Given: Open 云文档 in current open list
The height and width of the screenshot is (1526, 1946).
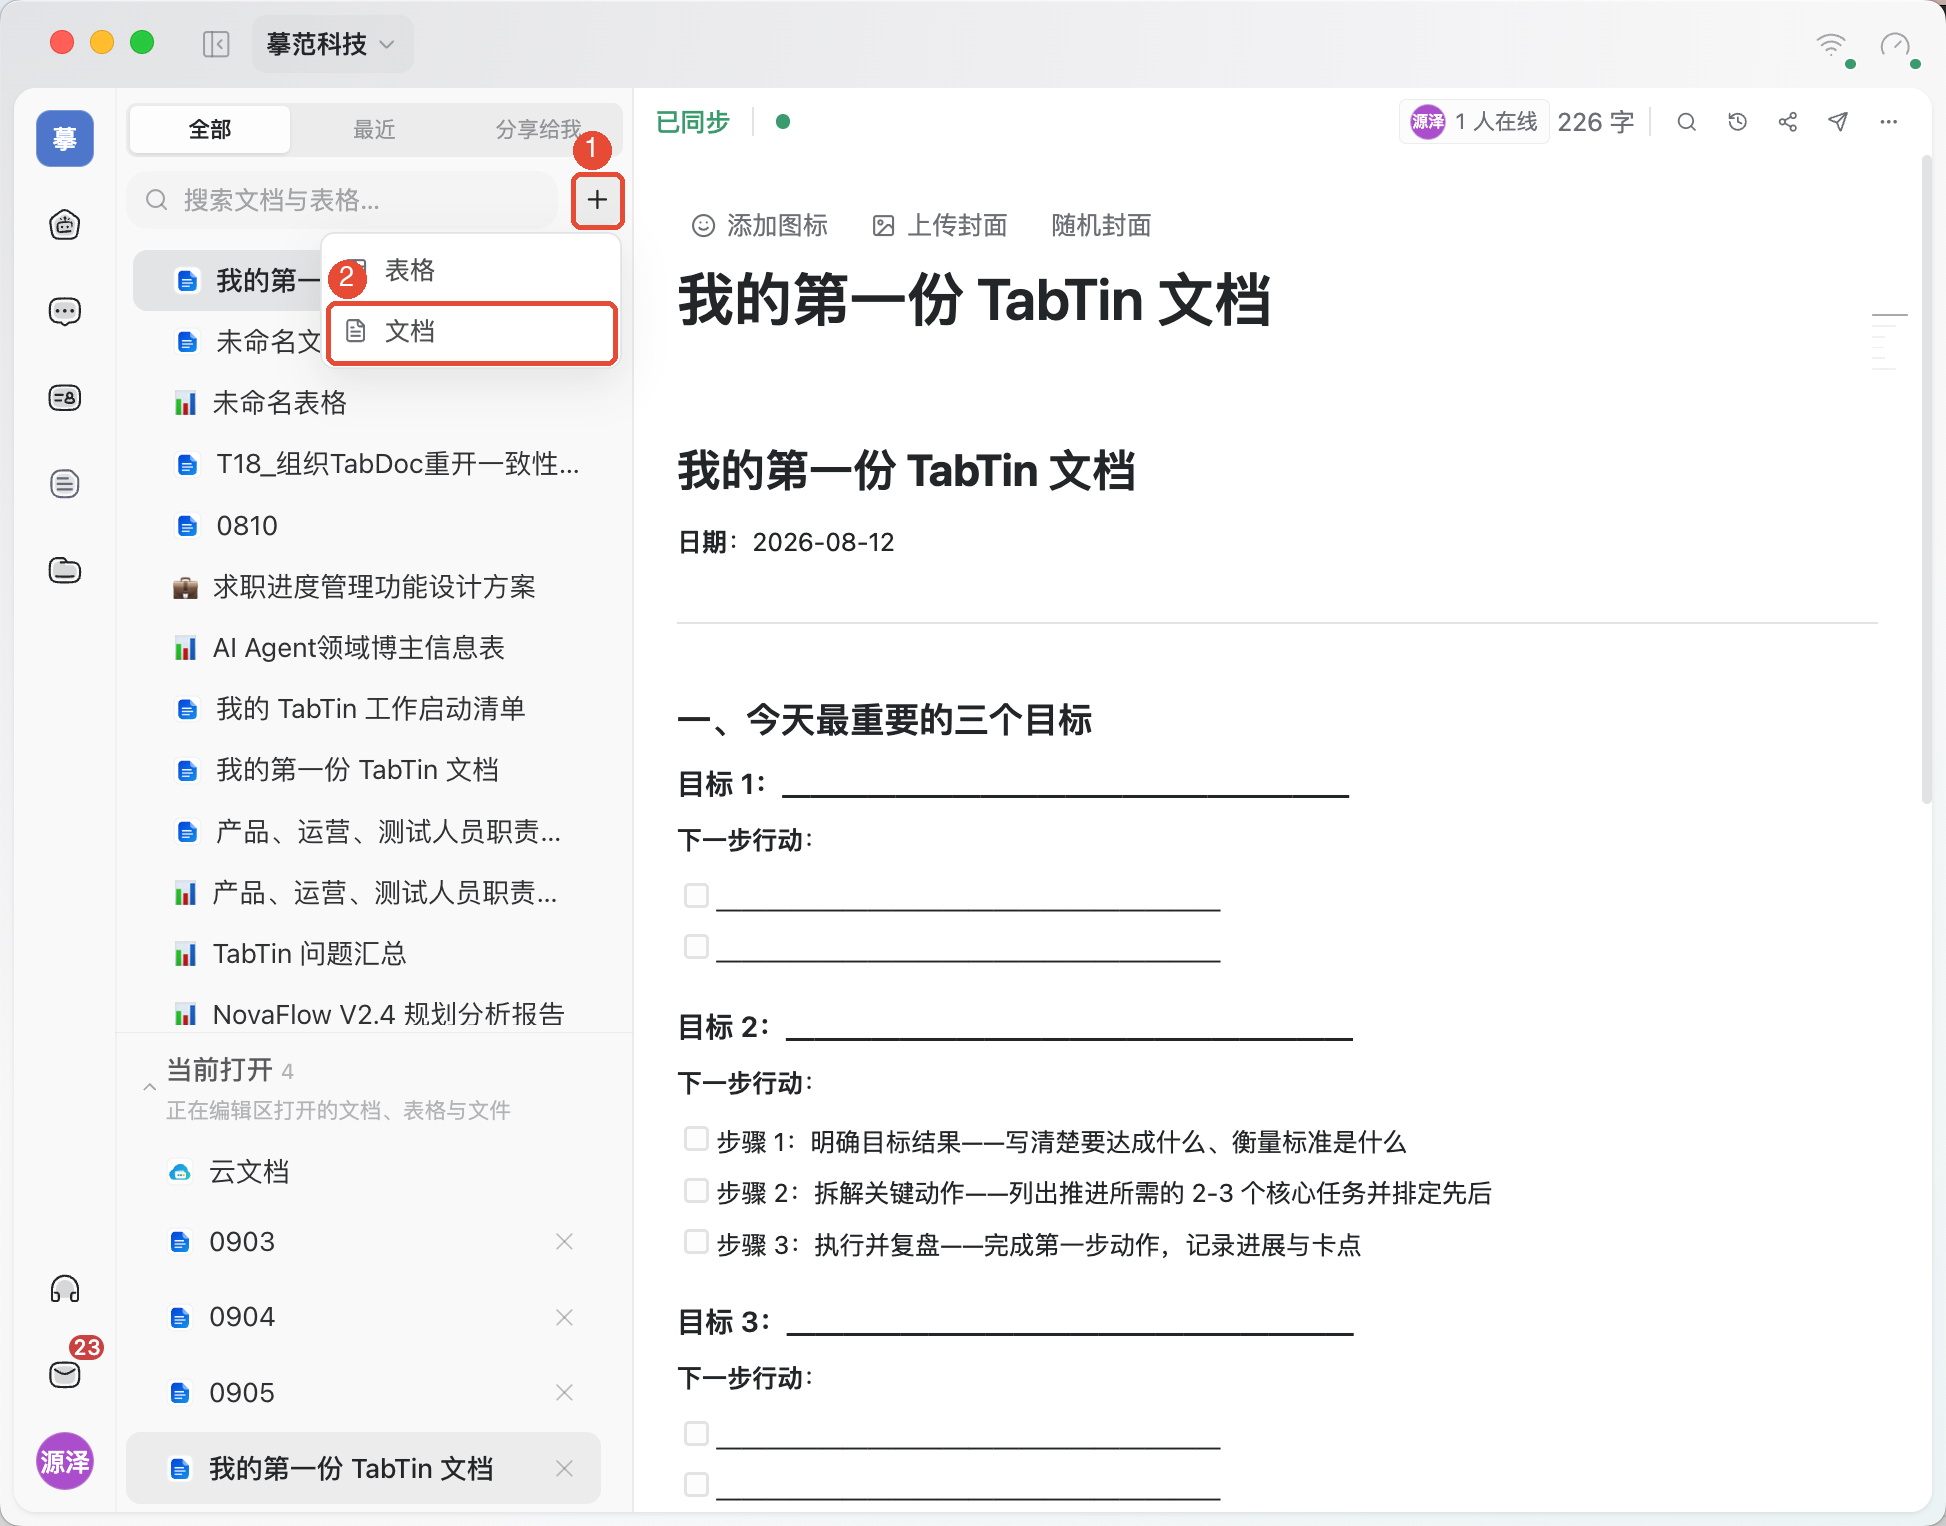Looking at the screenshot, I should (363, 1172).
